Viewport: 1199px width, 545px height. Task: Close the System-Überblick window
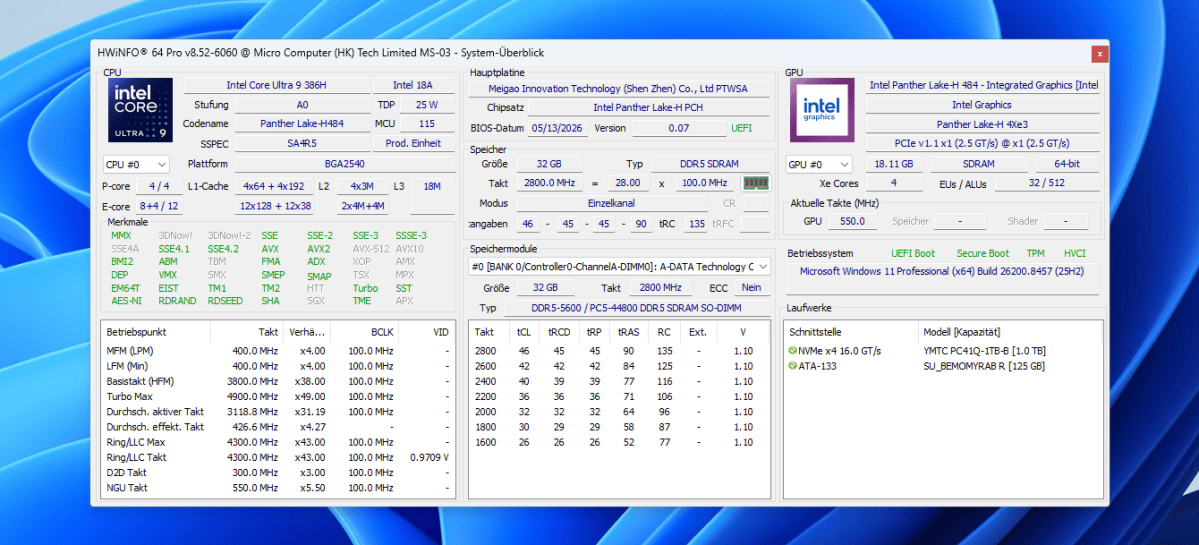1100,54
